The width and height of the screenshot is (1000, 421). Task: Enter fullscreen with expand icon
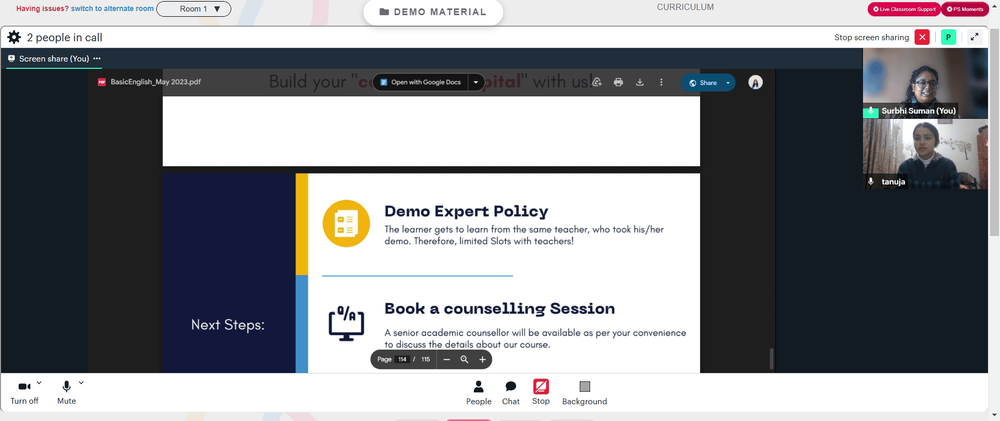(974, 37)
